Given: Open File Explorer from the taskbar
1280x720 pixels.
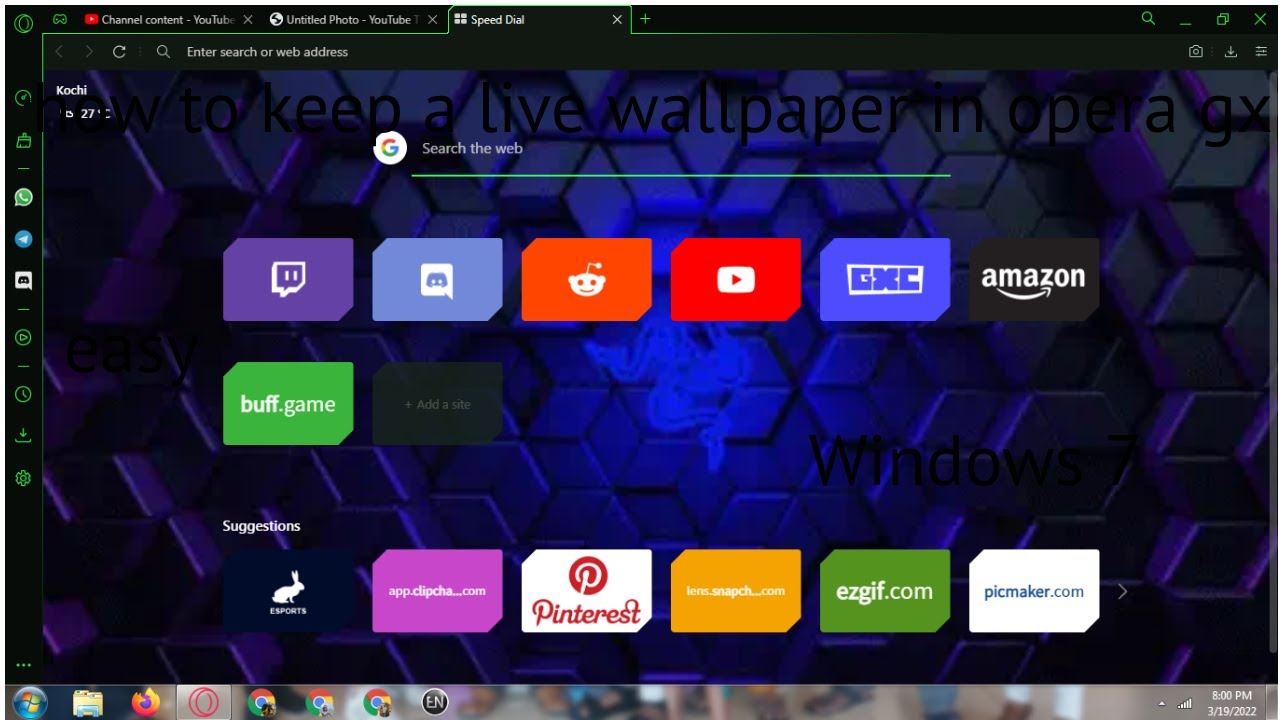Looking at the screenshot, I should tap(88, 703).
